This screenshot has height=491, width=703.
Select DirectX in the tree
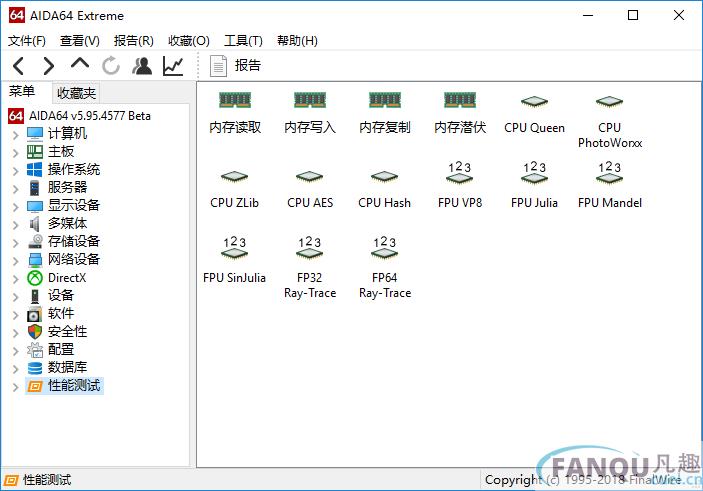point(67,278)
